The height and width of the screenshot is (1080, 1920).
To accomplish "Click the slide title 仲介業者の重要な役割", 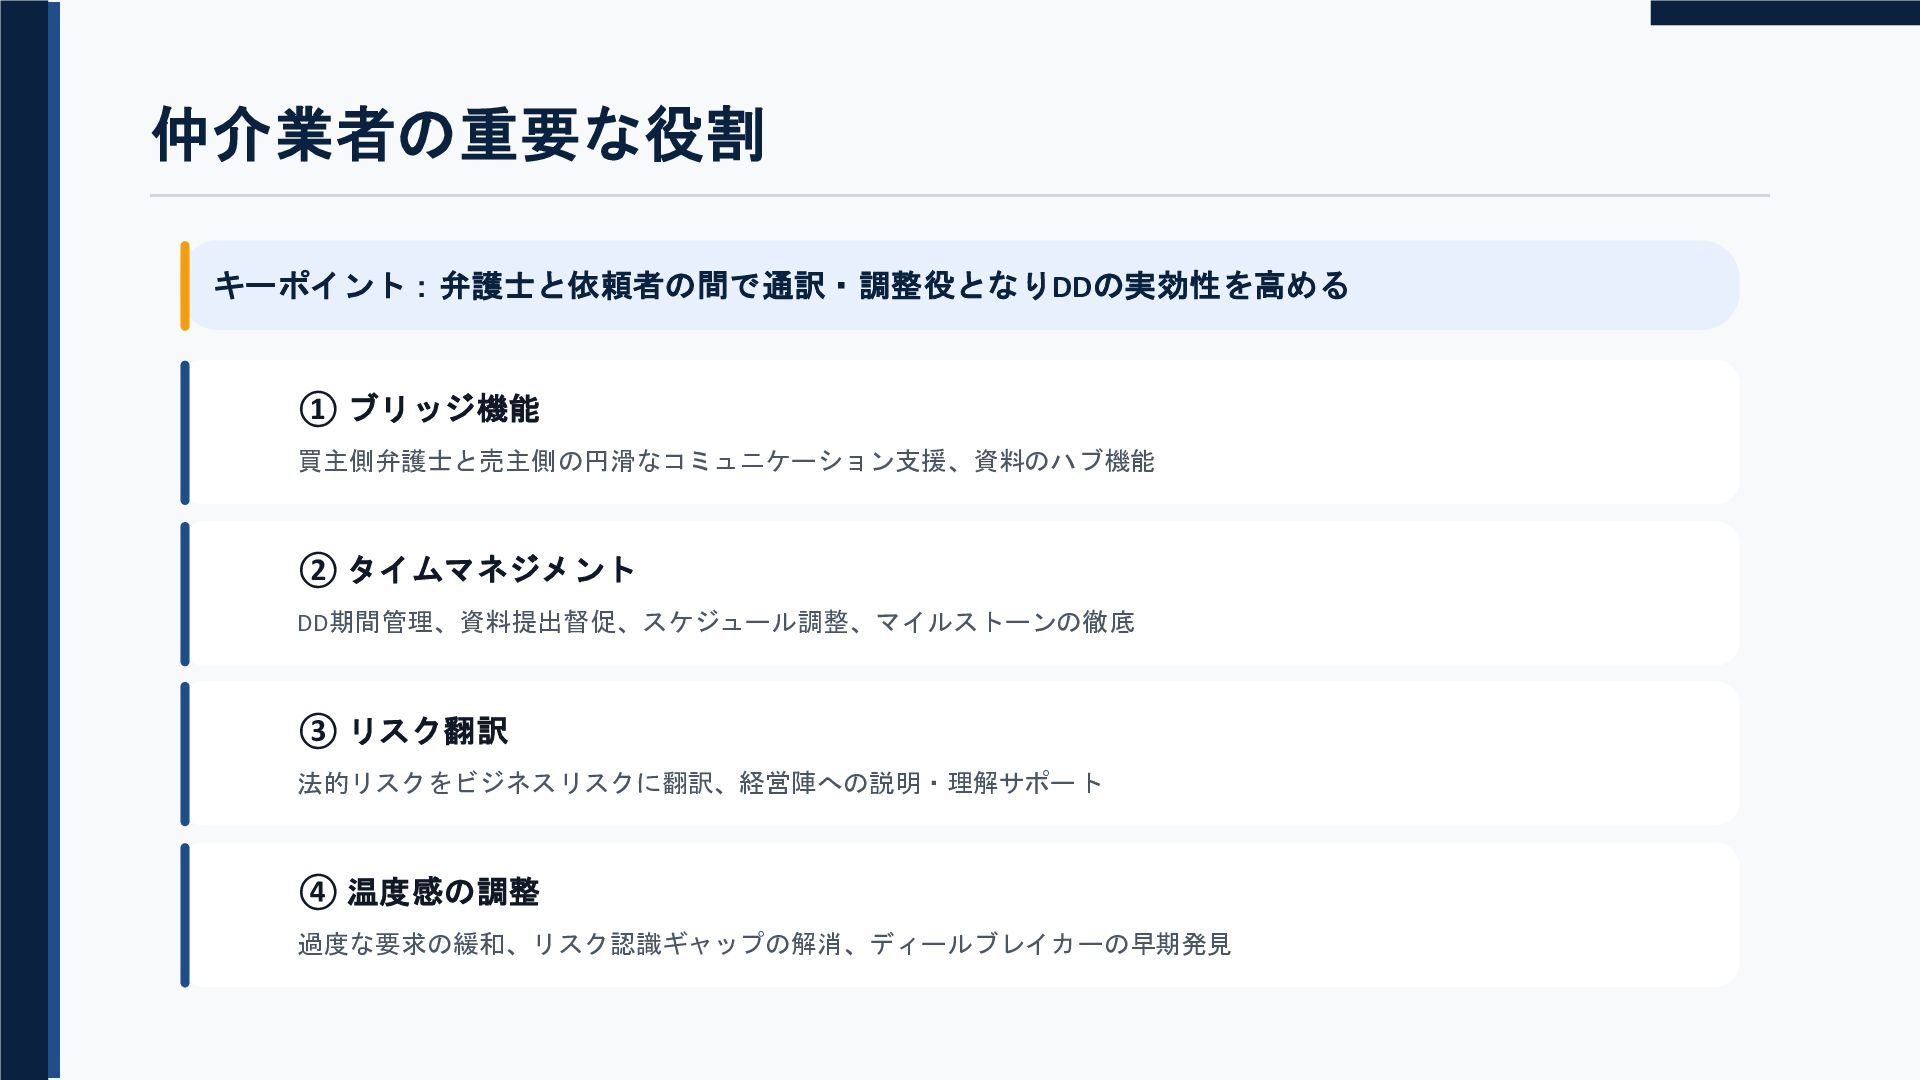I will (458, 134).
